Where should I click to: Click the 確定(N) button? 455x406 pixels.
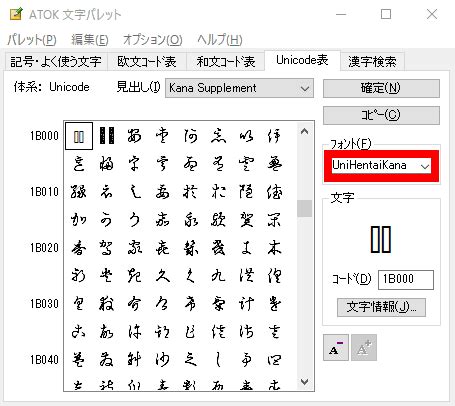click(x=381, y=88)
